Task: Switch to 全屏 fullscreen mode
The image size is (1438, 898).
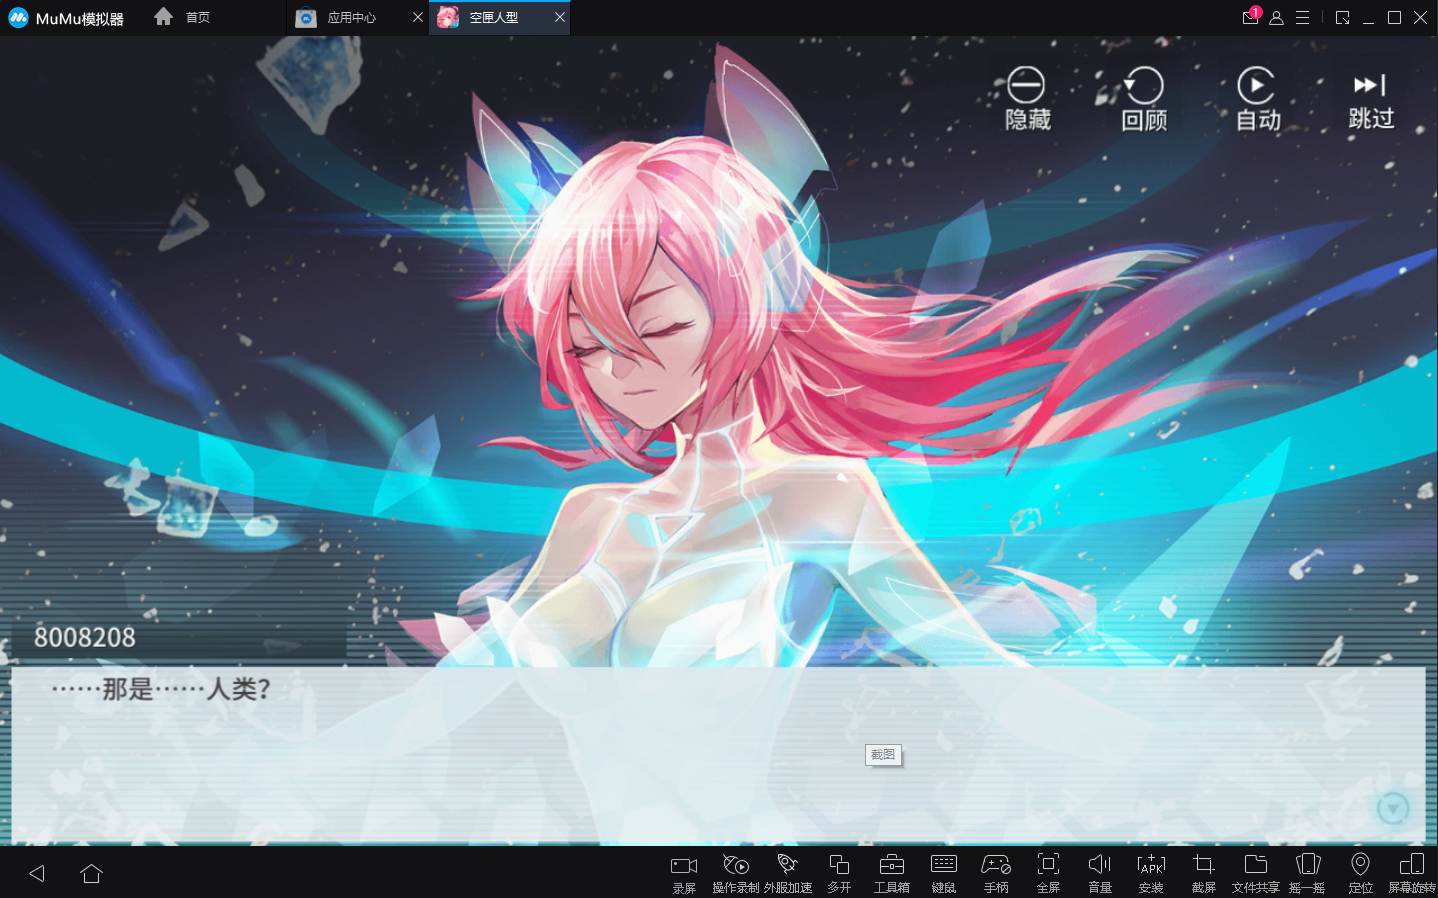Action: [1048, 873]
